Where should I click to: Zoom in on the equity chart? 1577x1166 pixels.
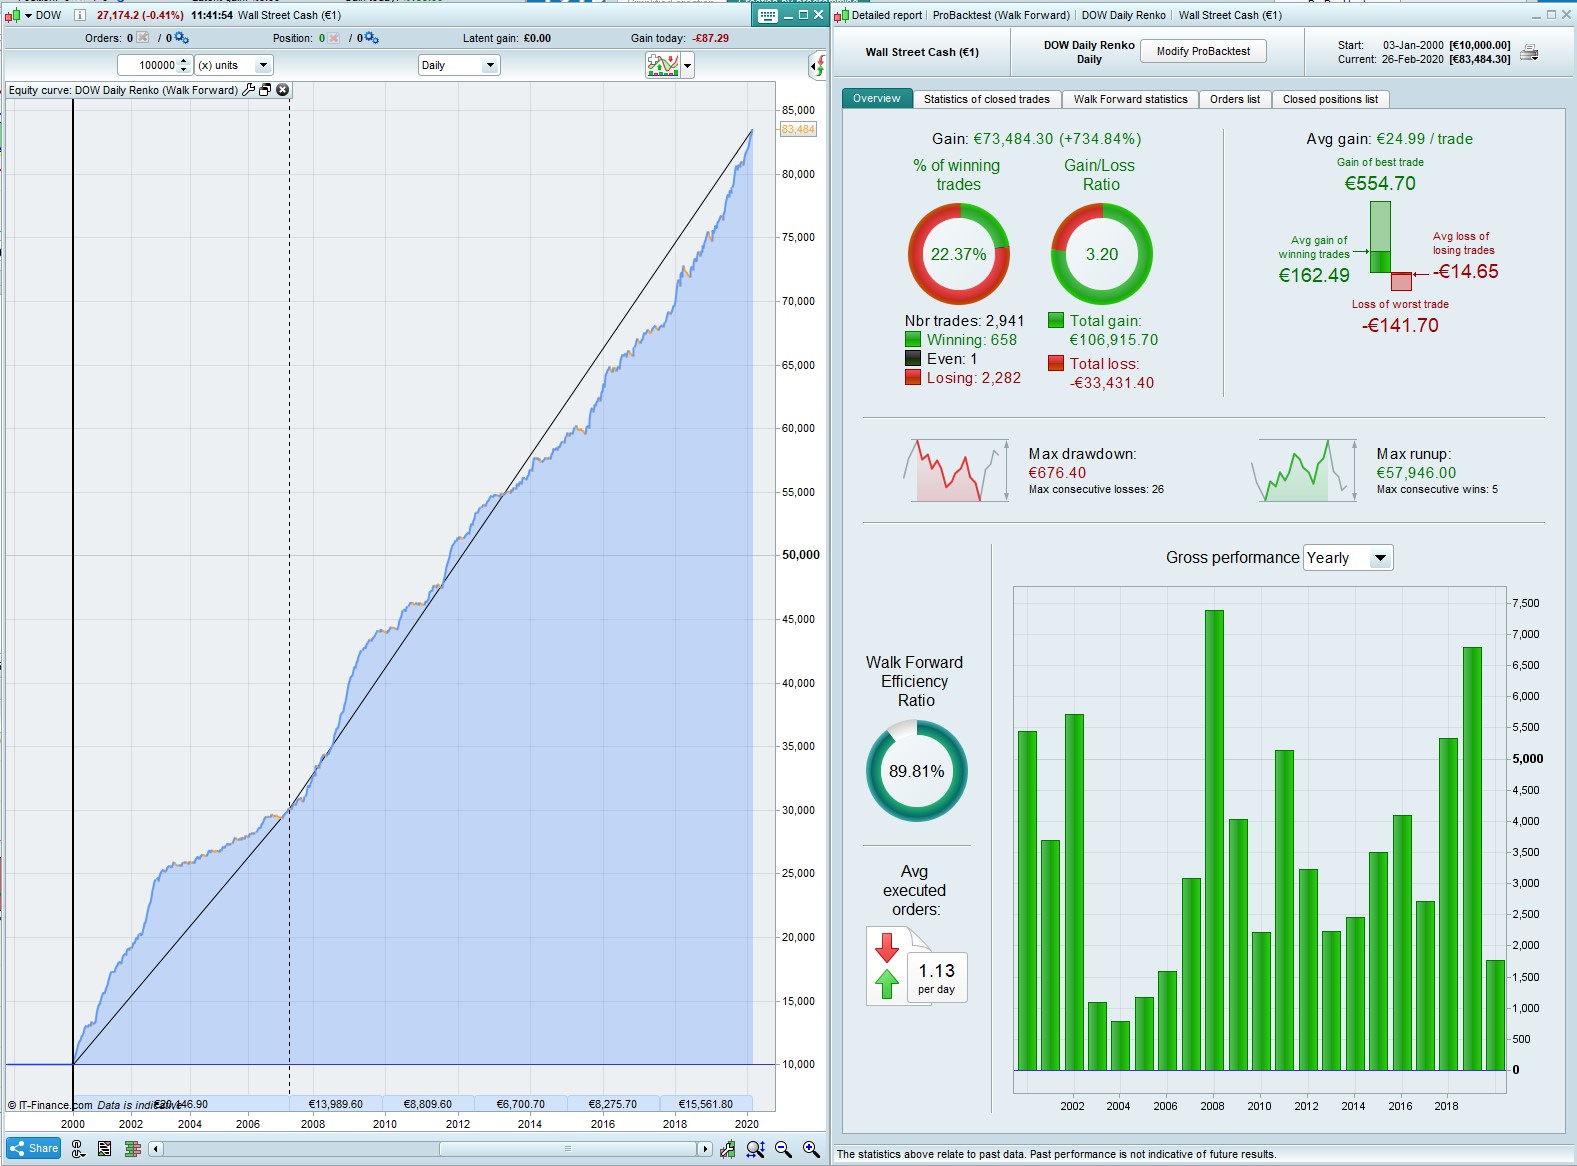click(x=811, y=1149)
